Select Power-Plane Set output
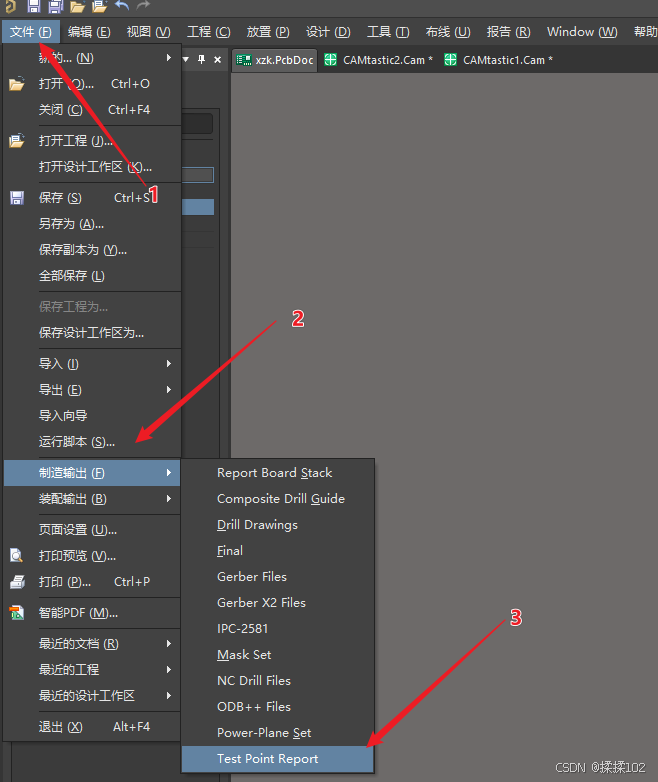658x782 pixels. click(x=277, y=733)
